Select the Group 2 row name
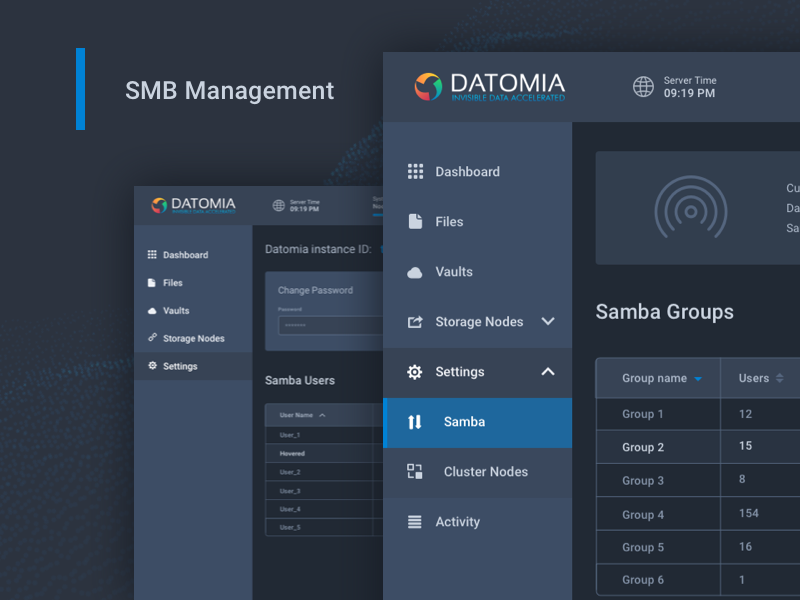The width and height of the screenshot is (800, 600). 643,447
